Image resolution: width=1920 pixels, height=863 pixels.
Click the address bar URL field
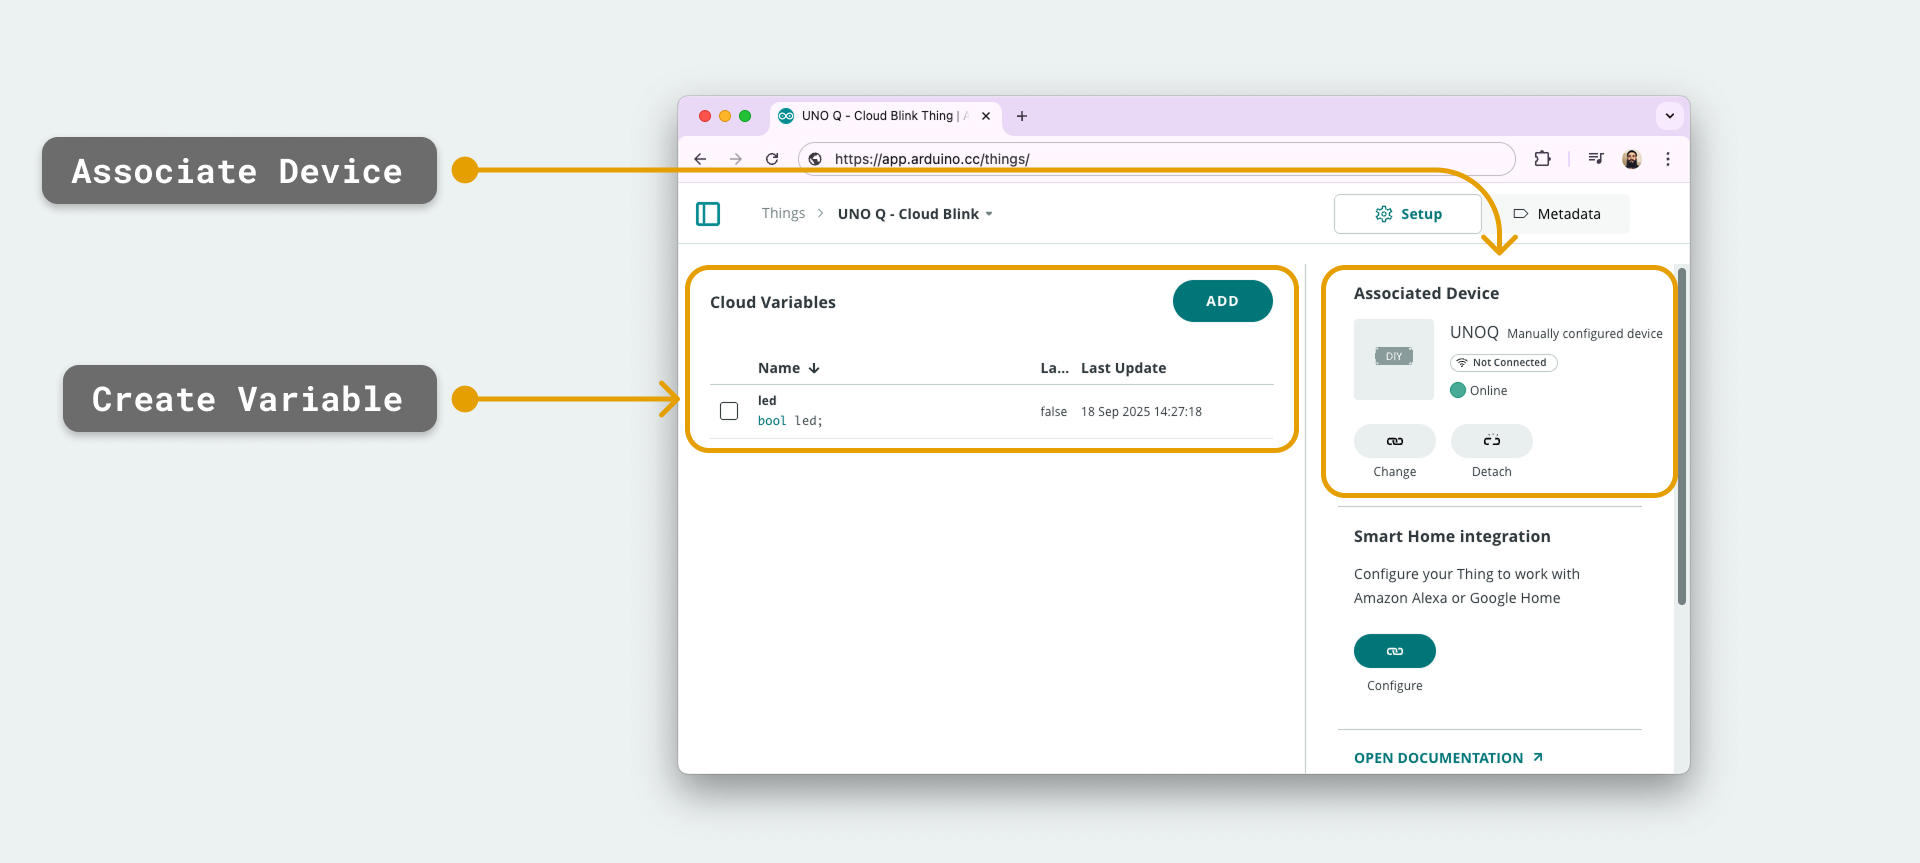click(1157, 159)
